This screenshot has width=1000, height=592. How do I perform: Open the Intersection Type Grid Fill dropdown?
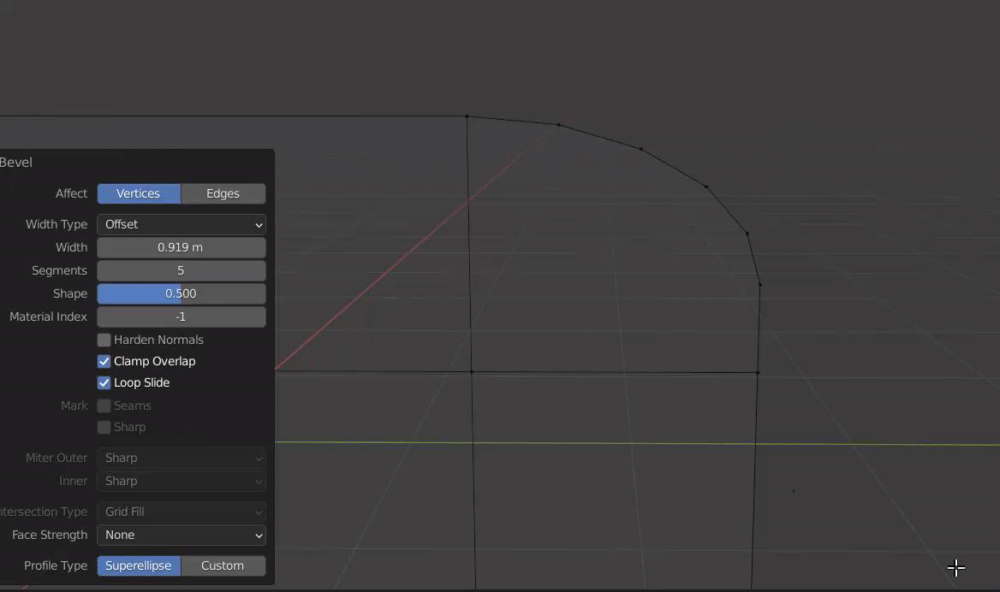(181, 512)
